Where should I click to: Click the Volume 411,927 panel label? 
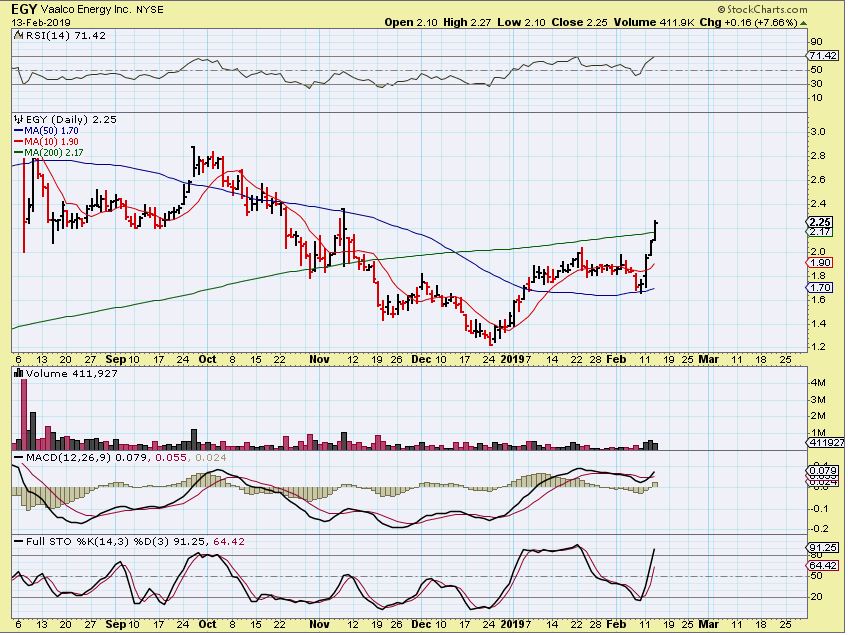tap(71, 374)
